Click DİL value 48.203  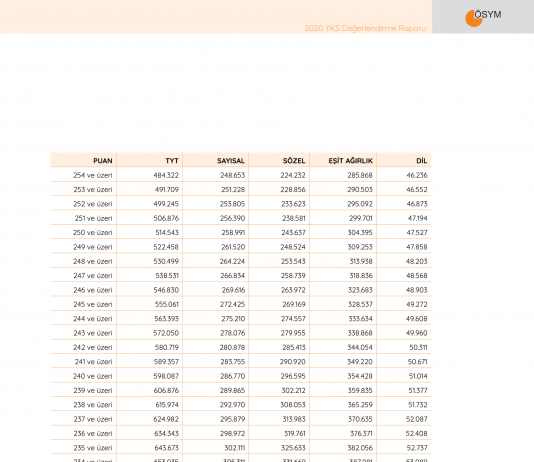417,261
